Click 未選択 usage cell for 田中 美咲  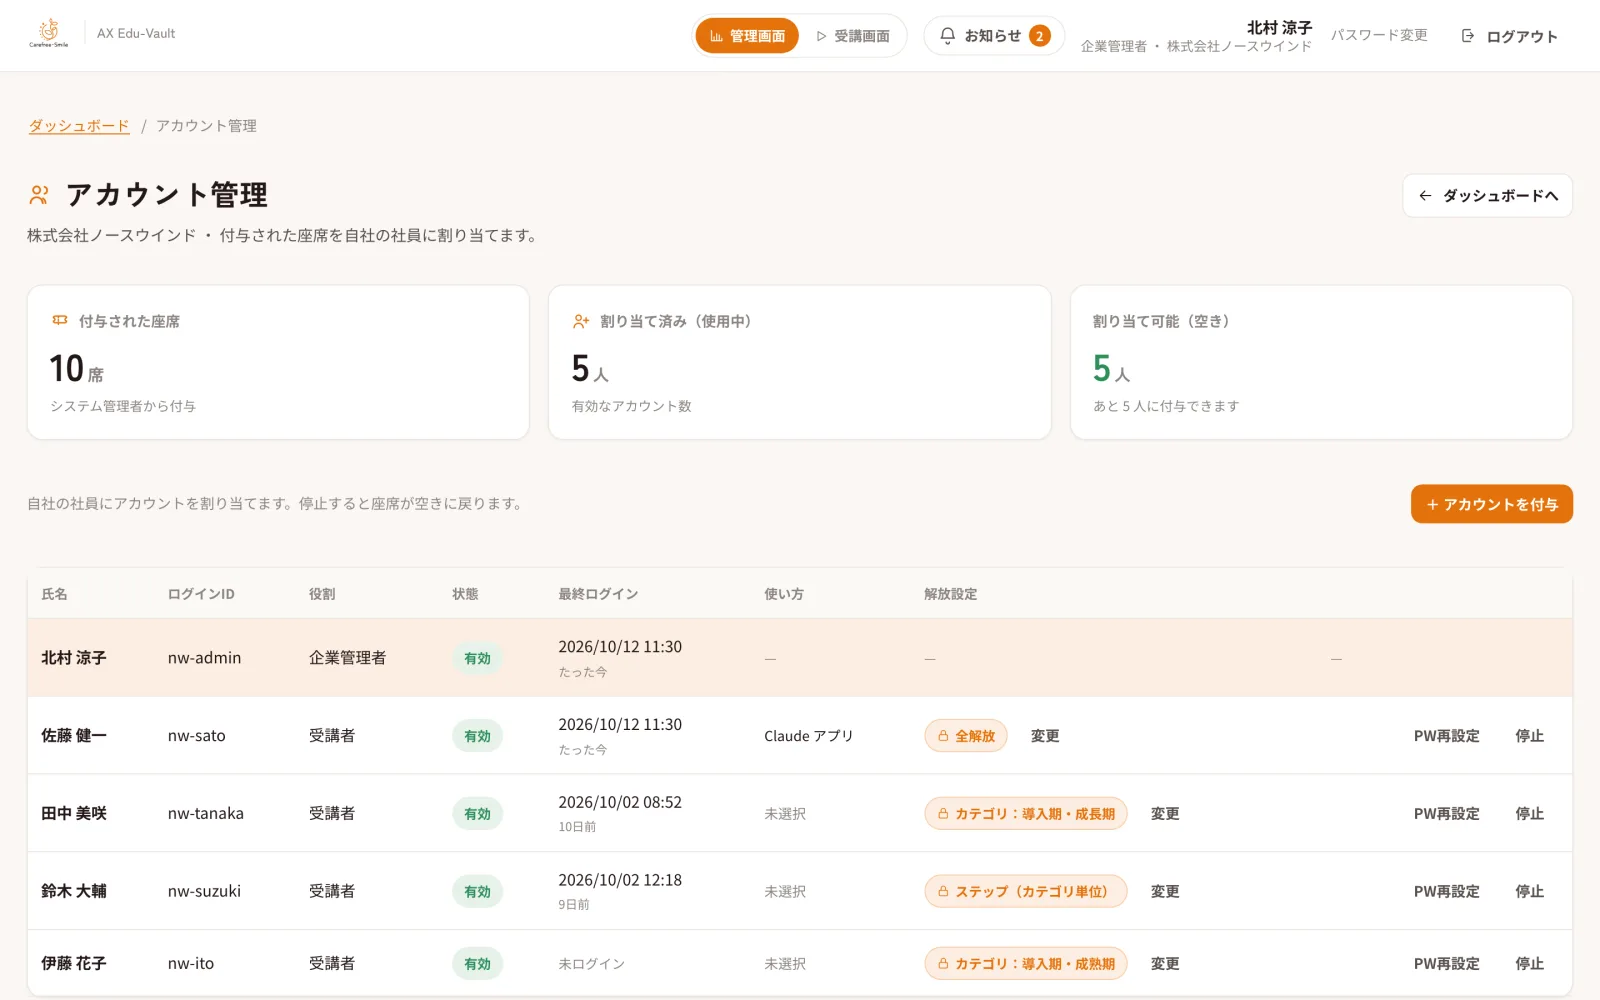(x=785, y=814)
